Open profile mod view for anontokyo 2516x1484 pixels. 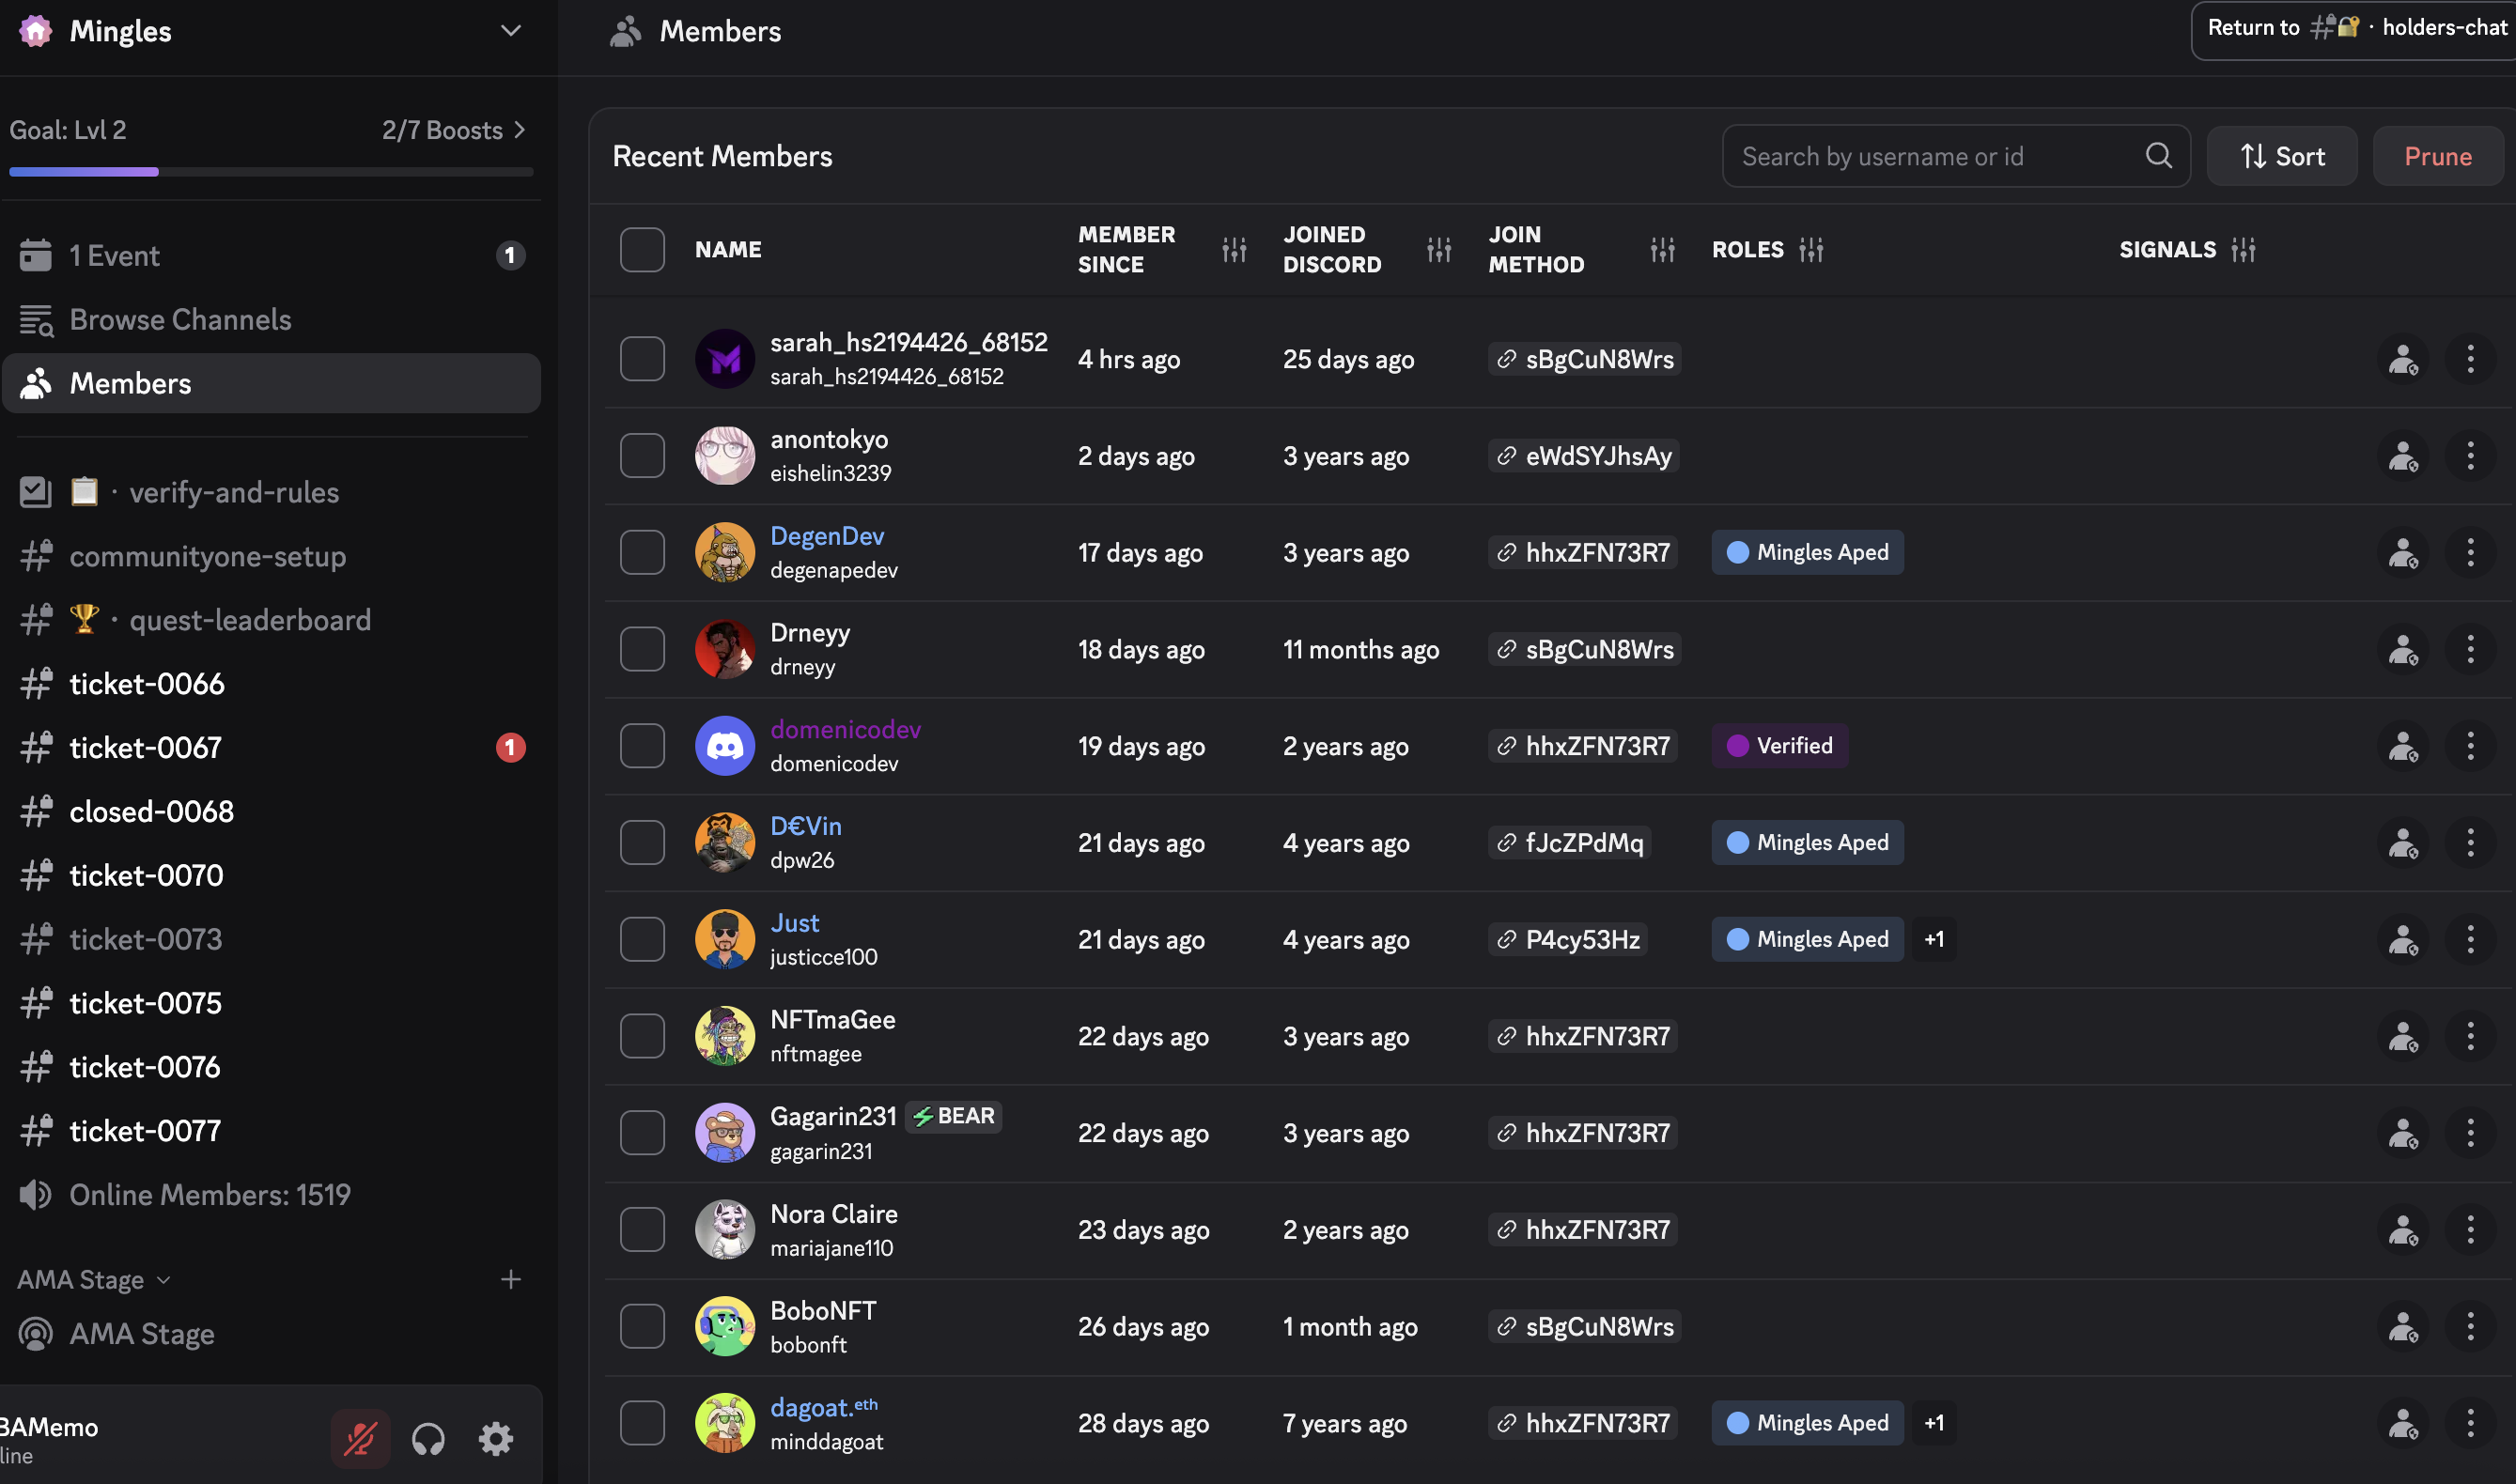2402,456
